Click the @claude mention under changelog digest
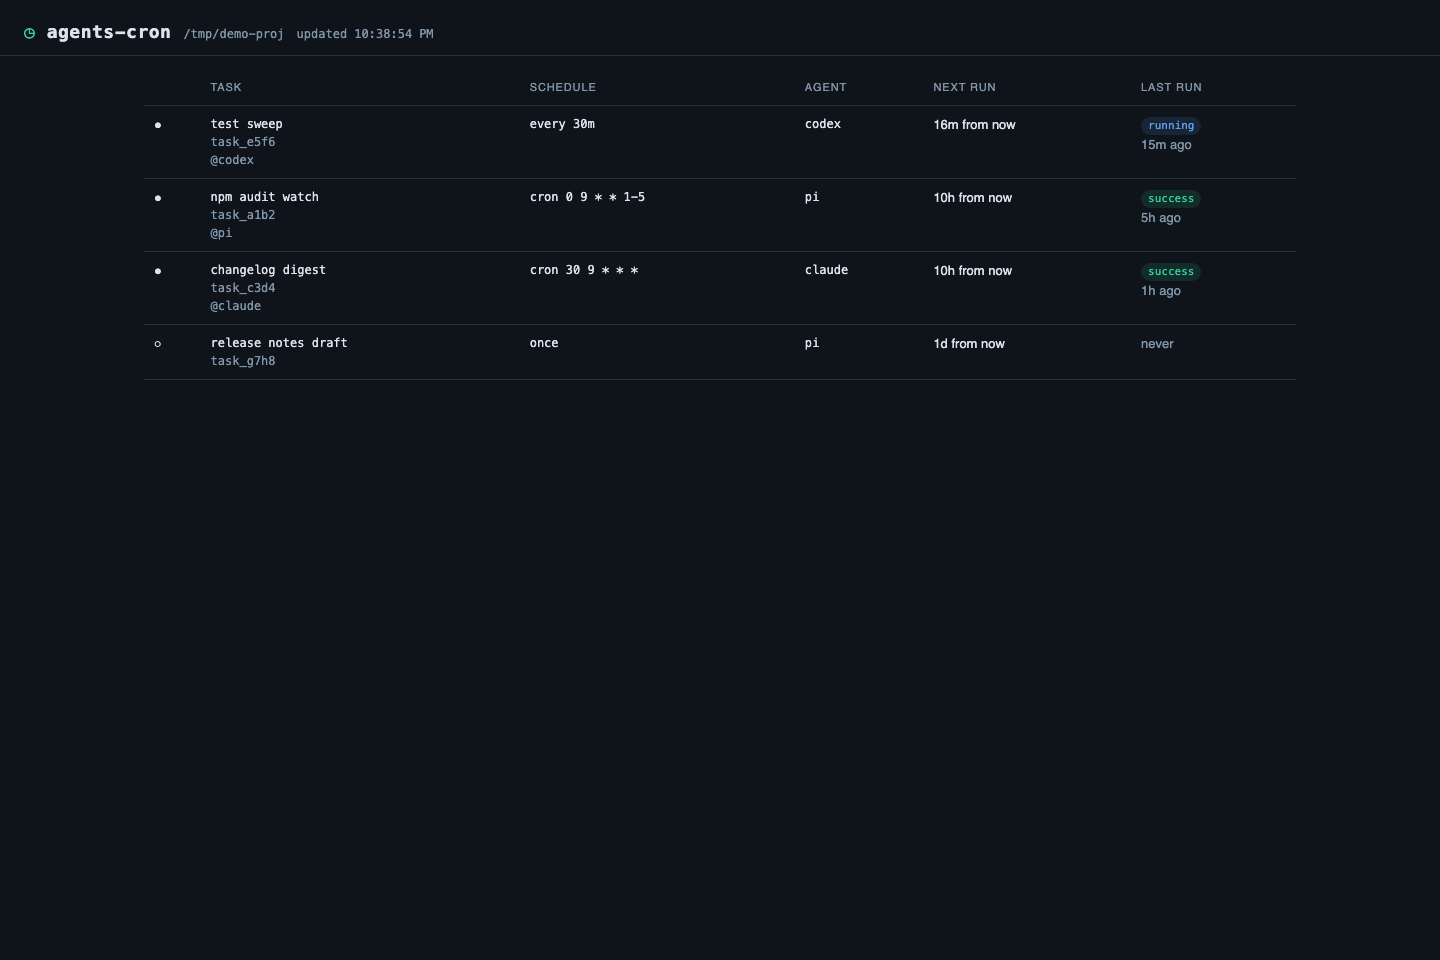The height and width of the screenshot is (960, 1440). (x=236, y=306)
